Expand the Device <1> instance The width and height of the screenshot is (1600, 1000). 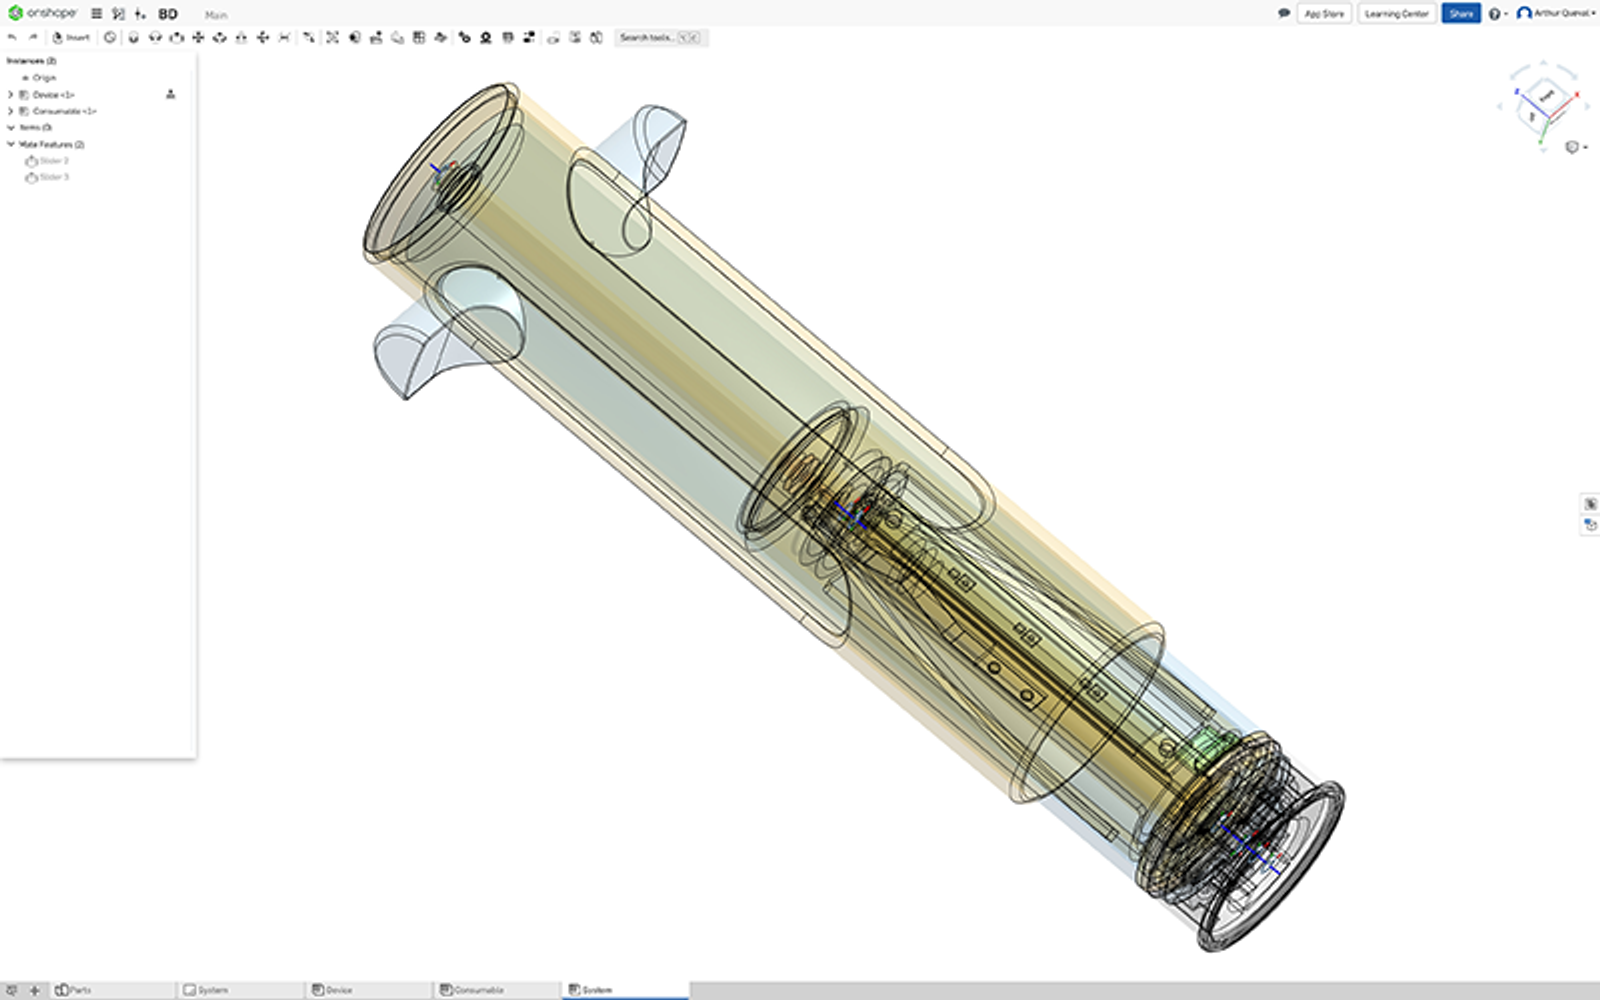click(10, 94)
